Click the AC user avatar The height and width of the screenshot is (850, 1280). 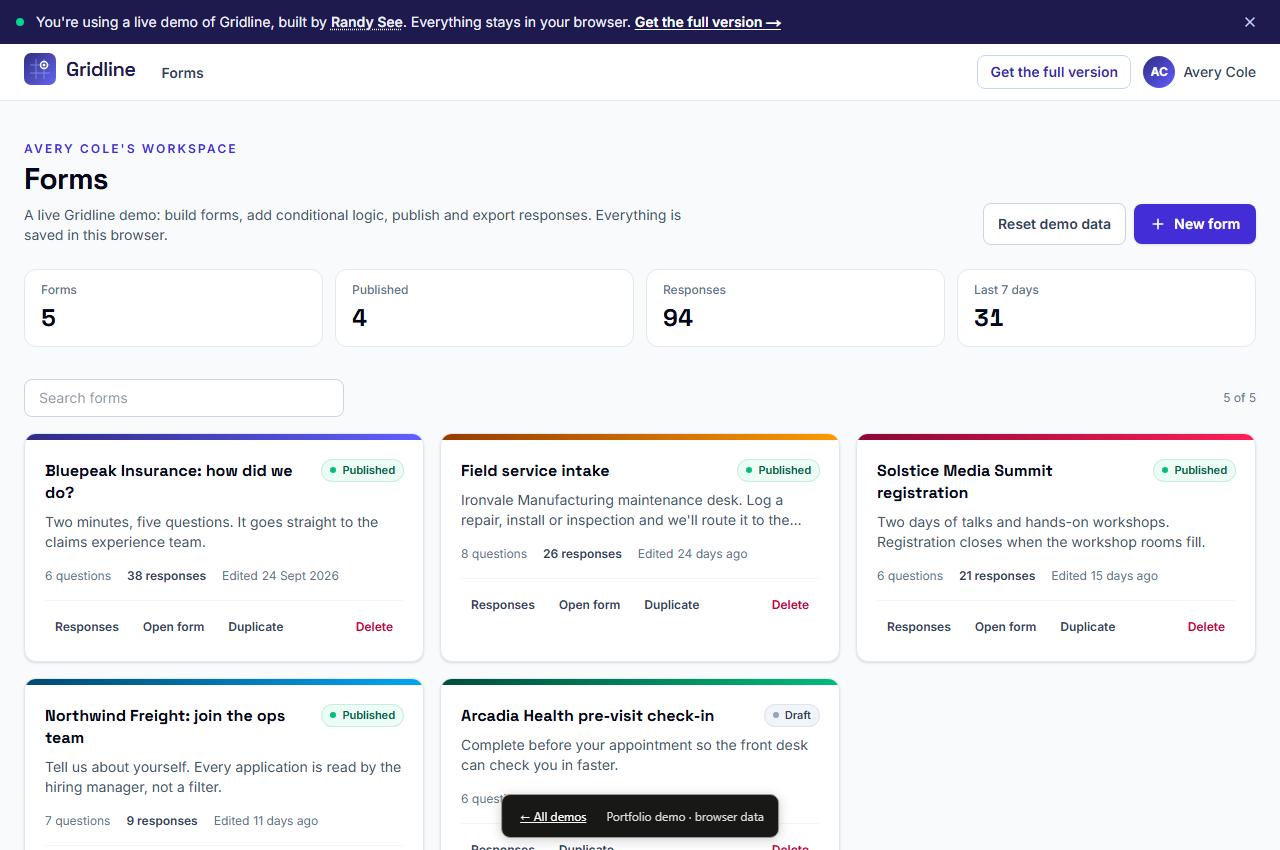[1159, 72]
